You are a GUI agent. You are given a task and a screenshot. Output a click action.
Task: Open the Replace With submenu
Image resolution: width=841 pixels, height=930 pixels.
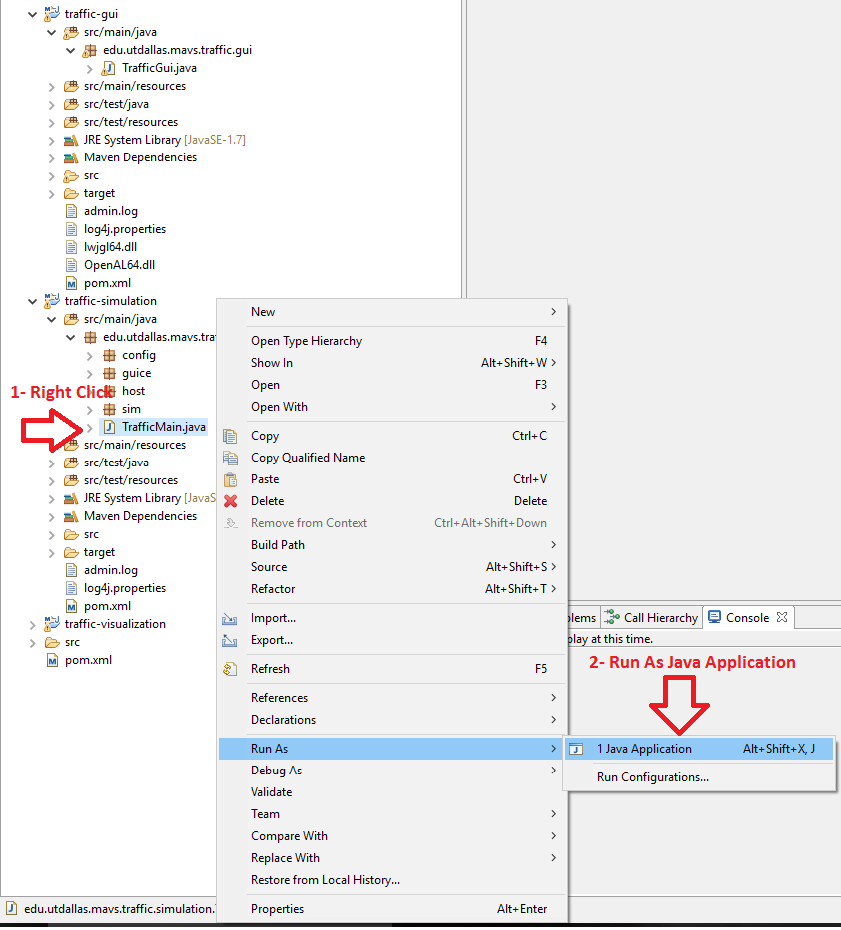(x=393, y=858)
